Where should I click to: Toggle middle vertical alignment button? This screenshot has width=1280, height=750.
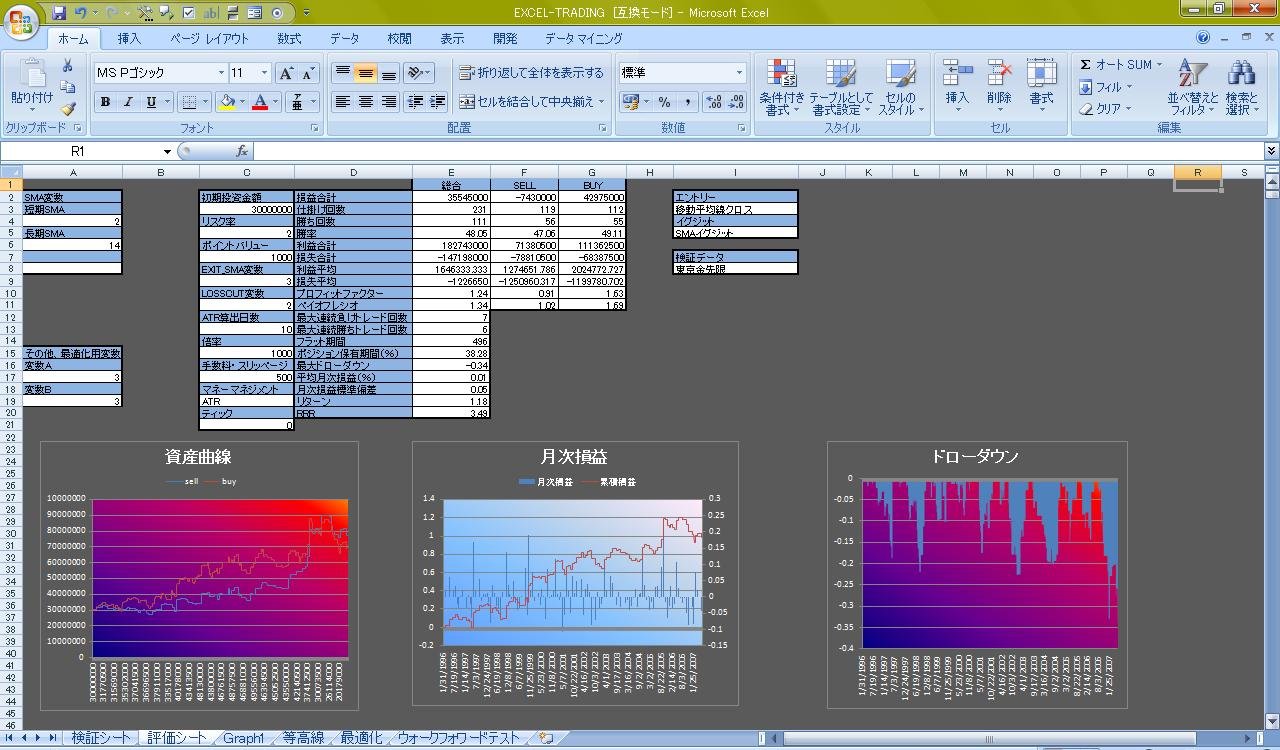pos(366,73)
